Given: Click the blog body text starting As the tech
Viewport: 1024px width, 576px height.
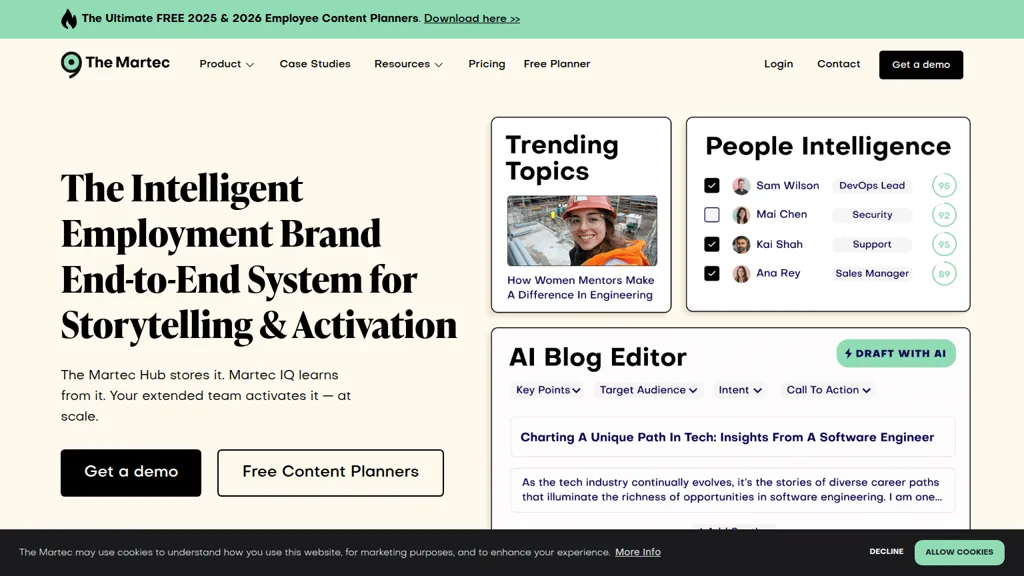Looking at the screenshot, I should [733, 490].
